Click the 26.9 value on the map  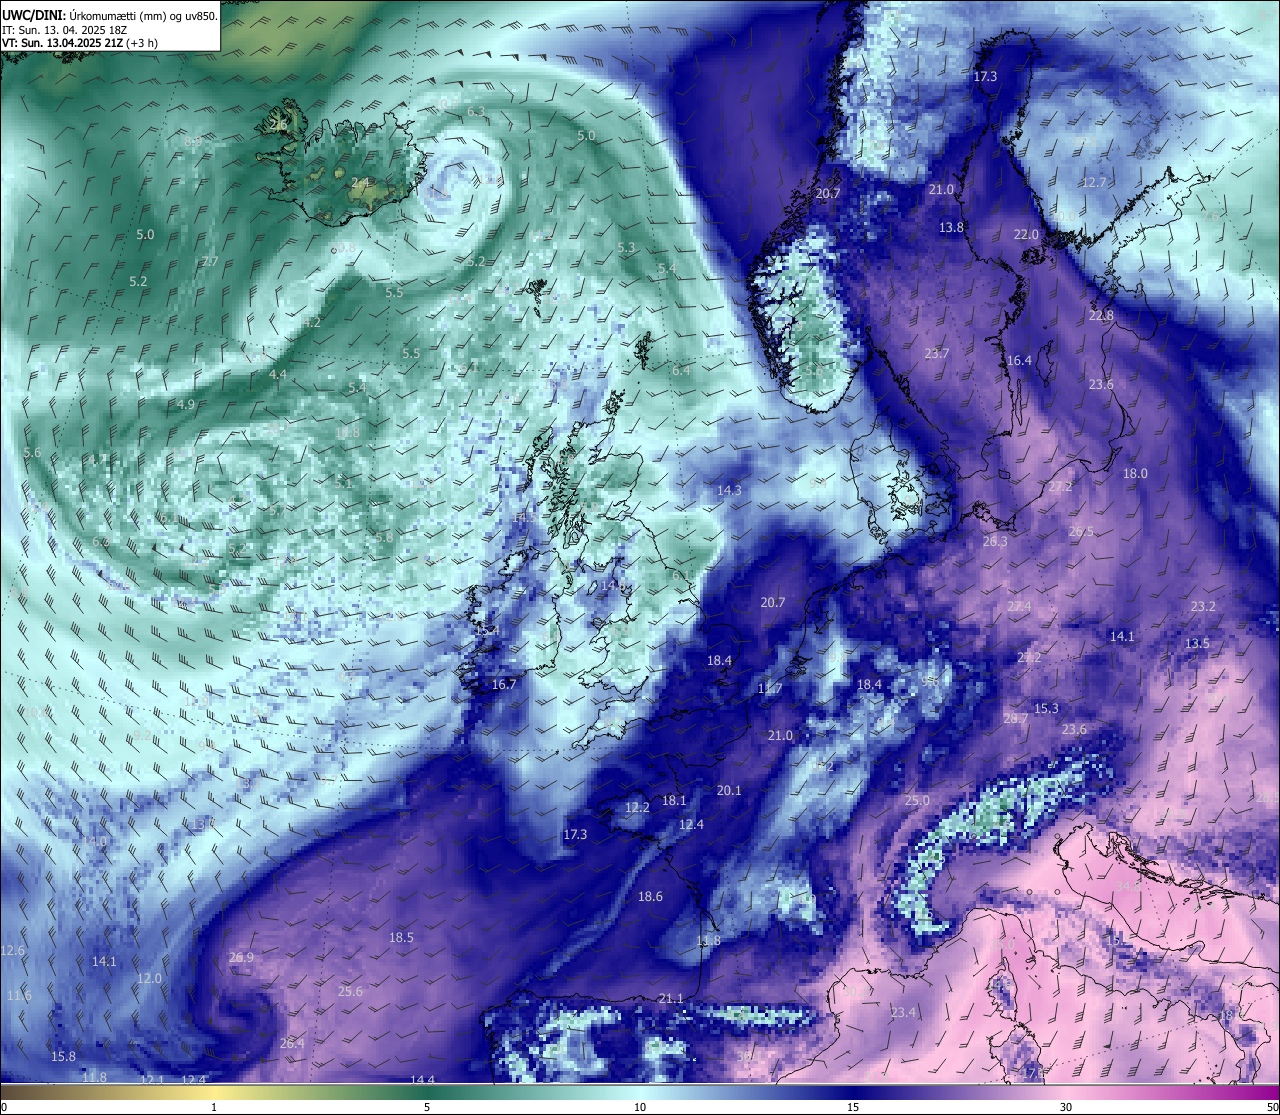tap(241, 958)
